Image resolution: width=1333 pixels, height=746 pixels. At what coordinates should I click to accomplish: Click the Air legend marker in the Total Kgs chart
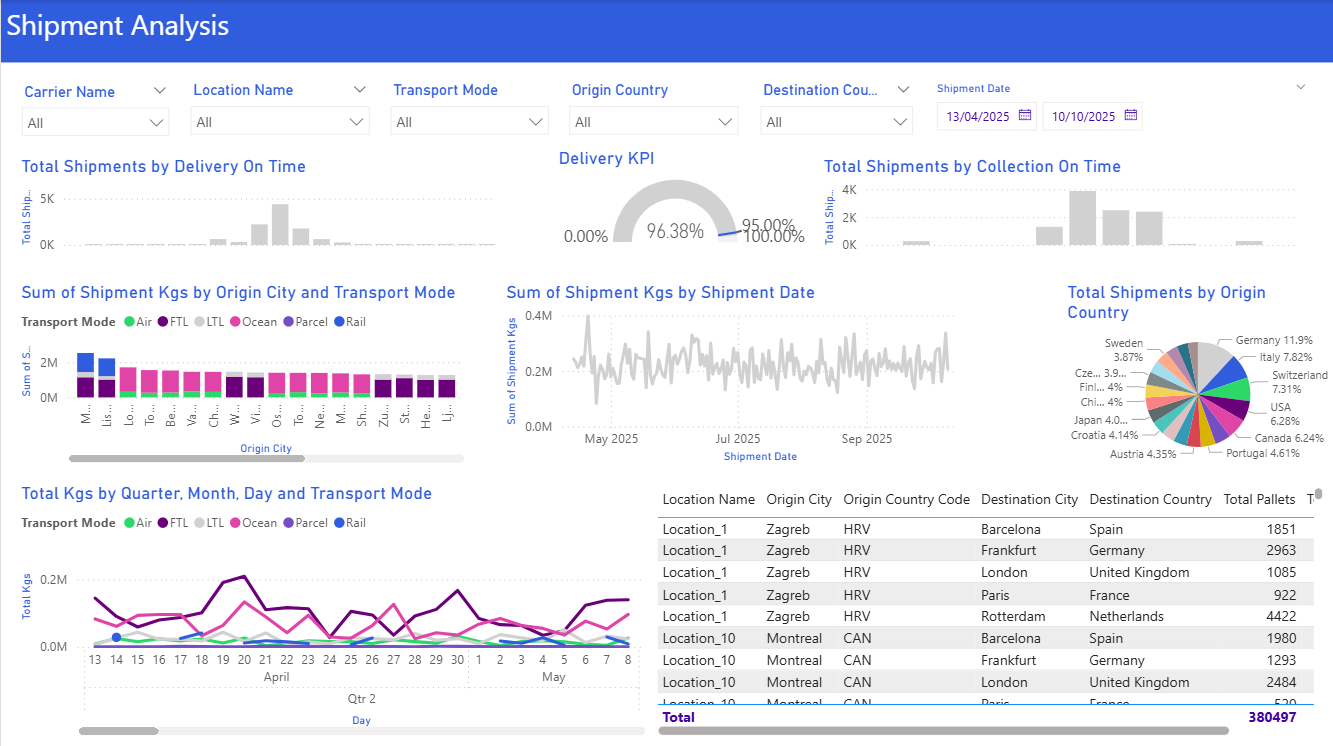pyautogui.click(x=129, y=523)
